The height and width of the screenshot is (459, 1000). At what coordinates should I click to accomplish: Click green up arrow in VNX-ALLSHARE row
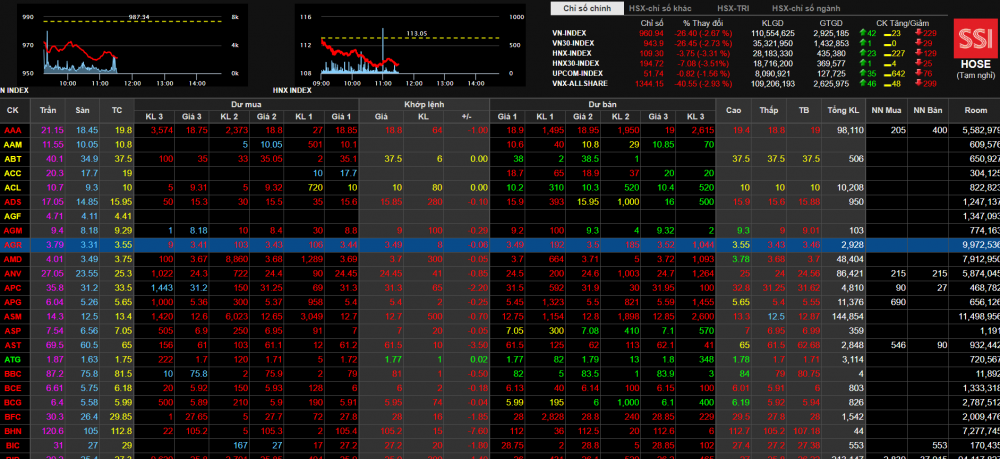point(862,83)
